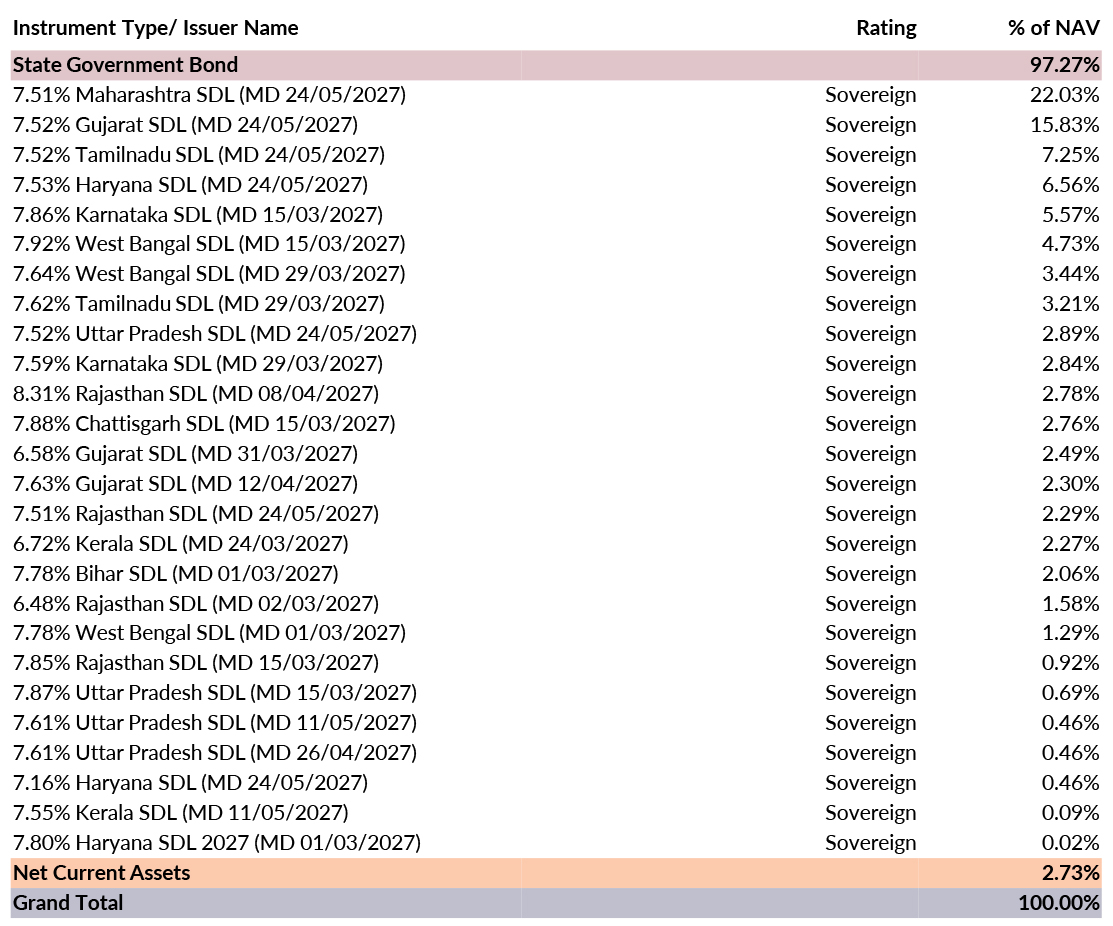Select the 6.72% Kerala SDL entry

pos(180,543)
